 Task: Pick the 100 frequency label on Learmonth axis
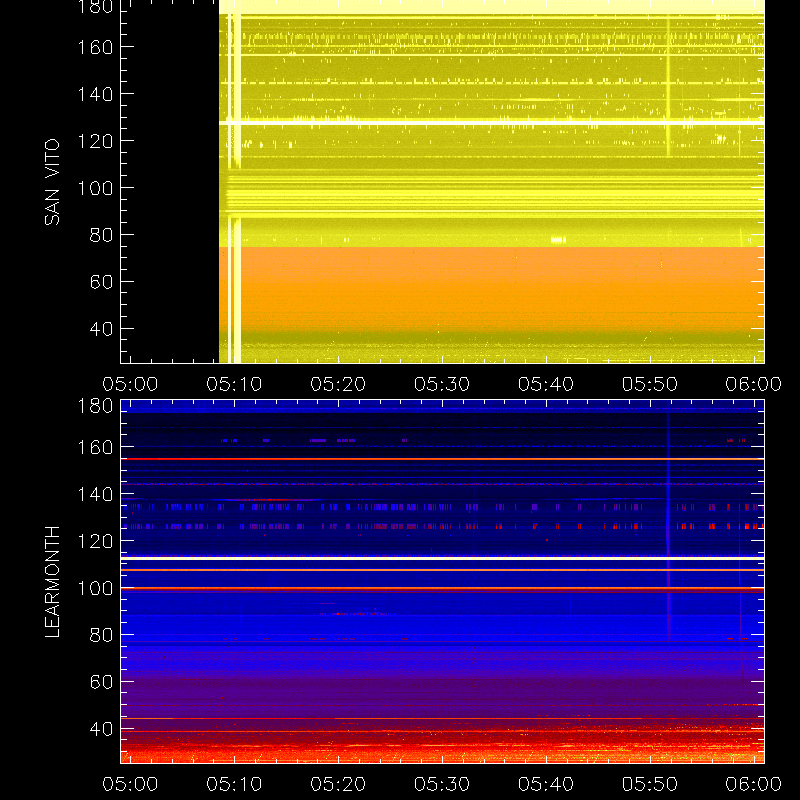coord(95,588)
